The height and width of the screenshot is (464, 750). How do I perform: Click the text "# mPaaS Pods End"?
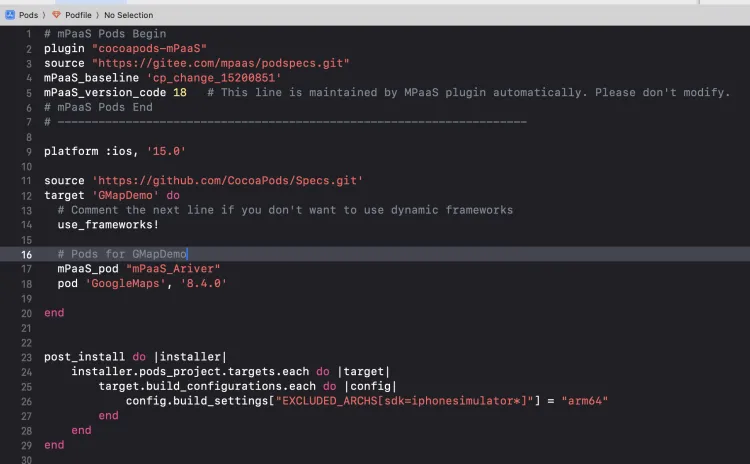coord(99,107)
